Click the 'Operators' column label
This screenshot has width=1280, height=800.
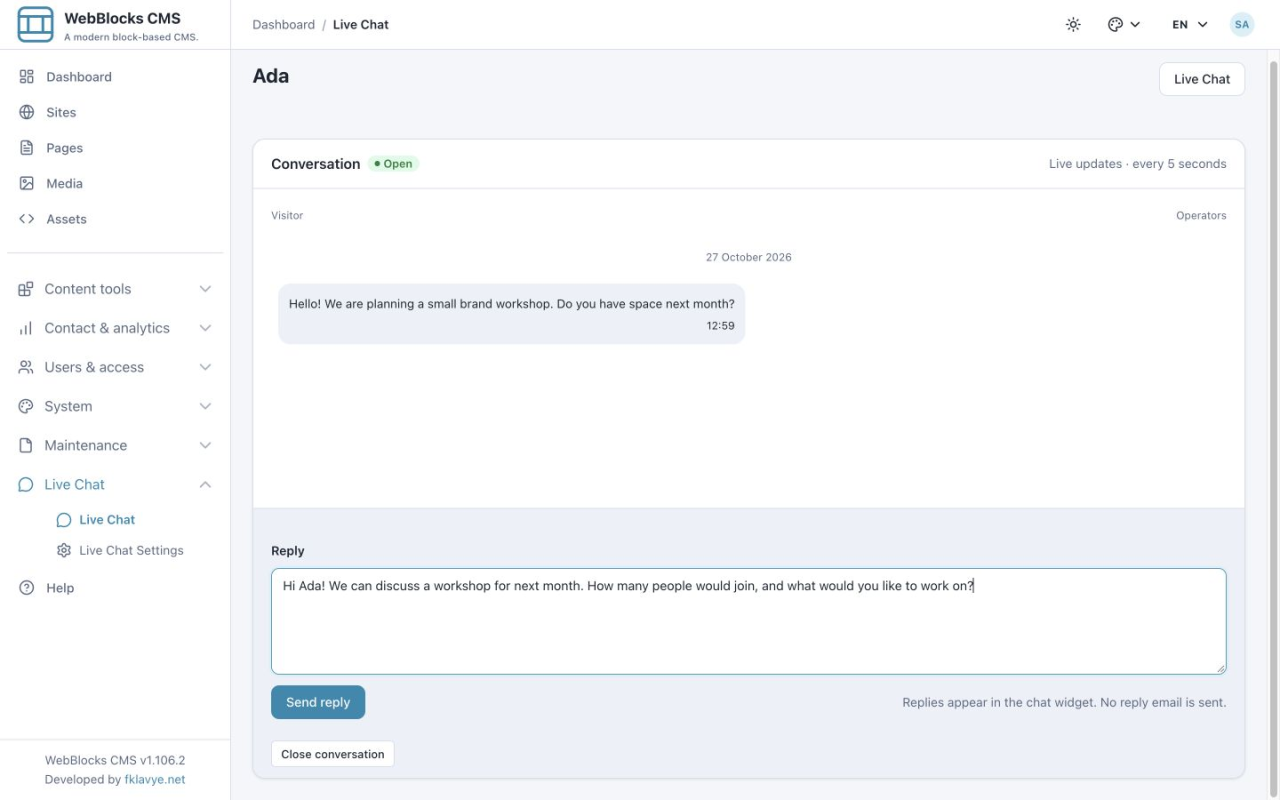(1201, 215)
